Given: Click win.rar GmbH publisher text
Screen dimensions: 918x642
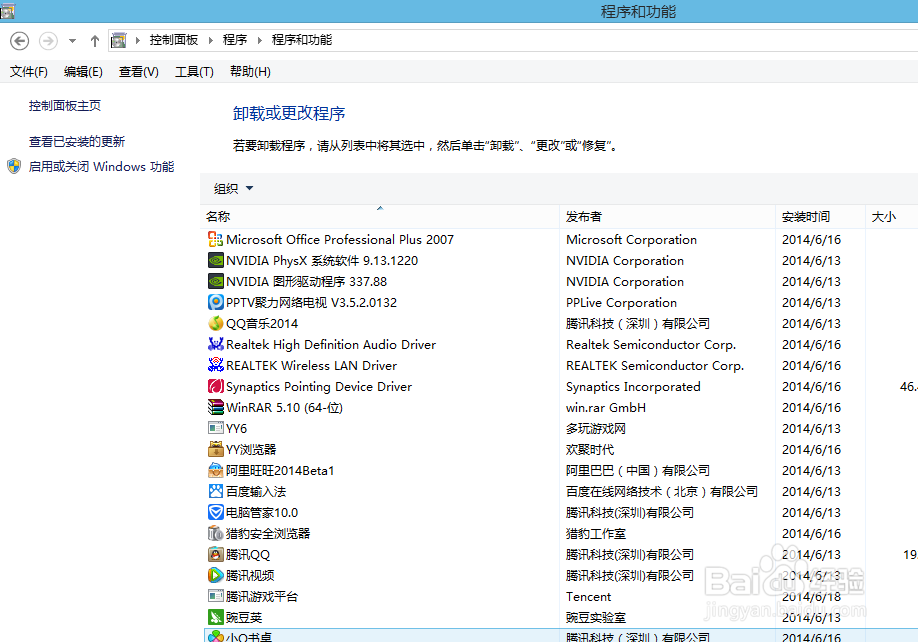Looking at the screenshot, I should (x=605, y=407).
